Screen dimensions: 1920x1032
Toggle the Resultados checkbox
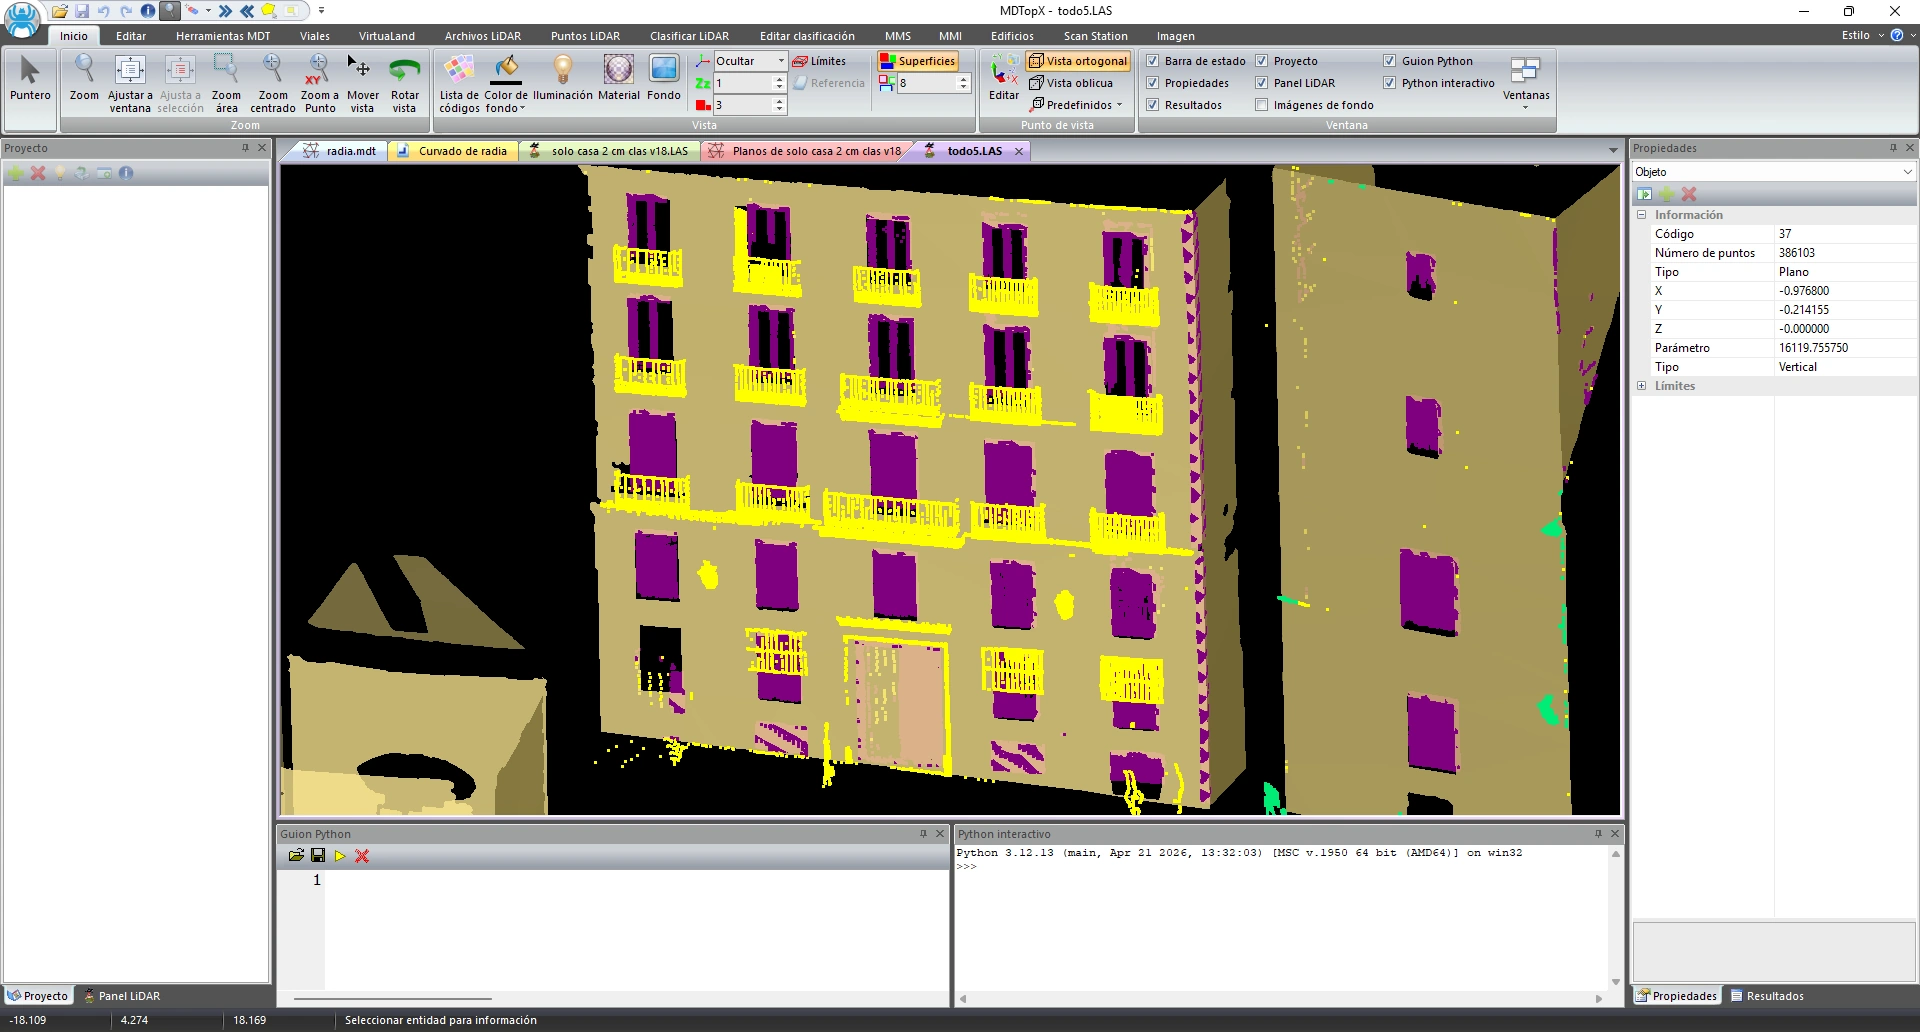point(1153,105)
